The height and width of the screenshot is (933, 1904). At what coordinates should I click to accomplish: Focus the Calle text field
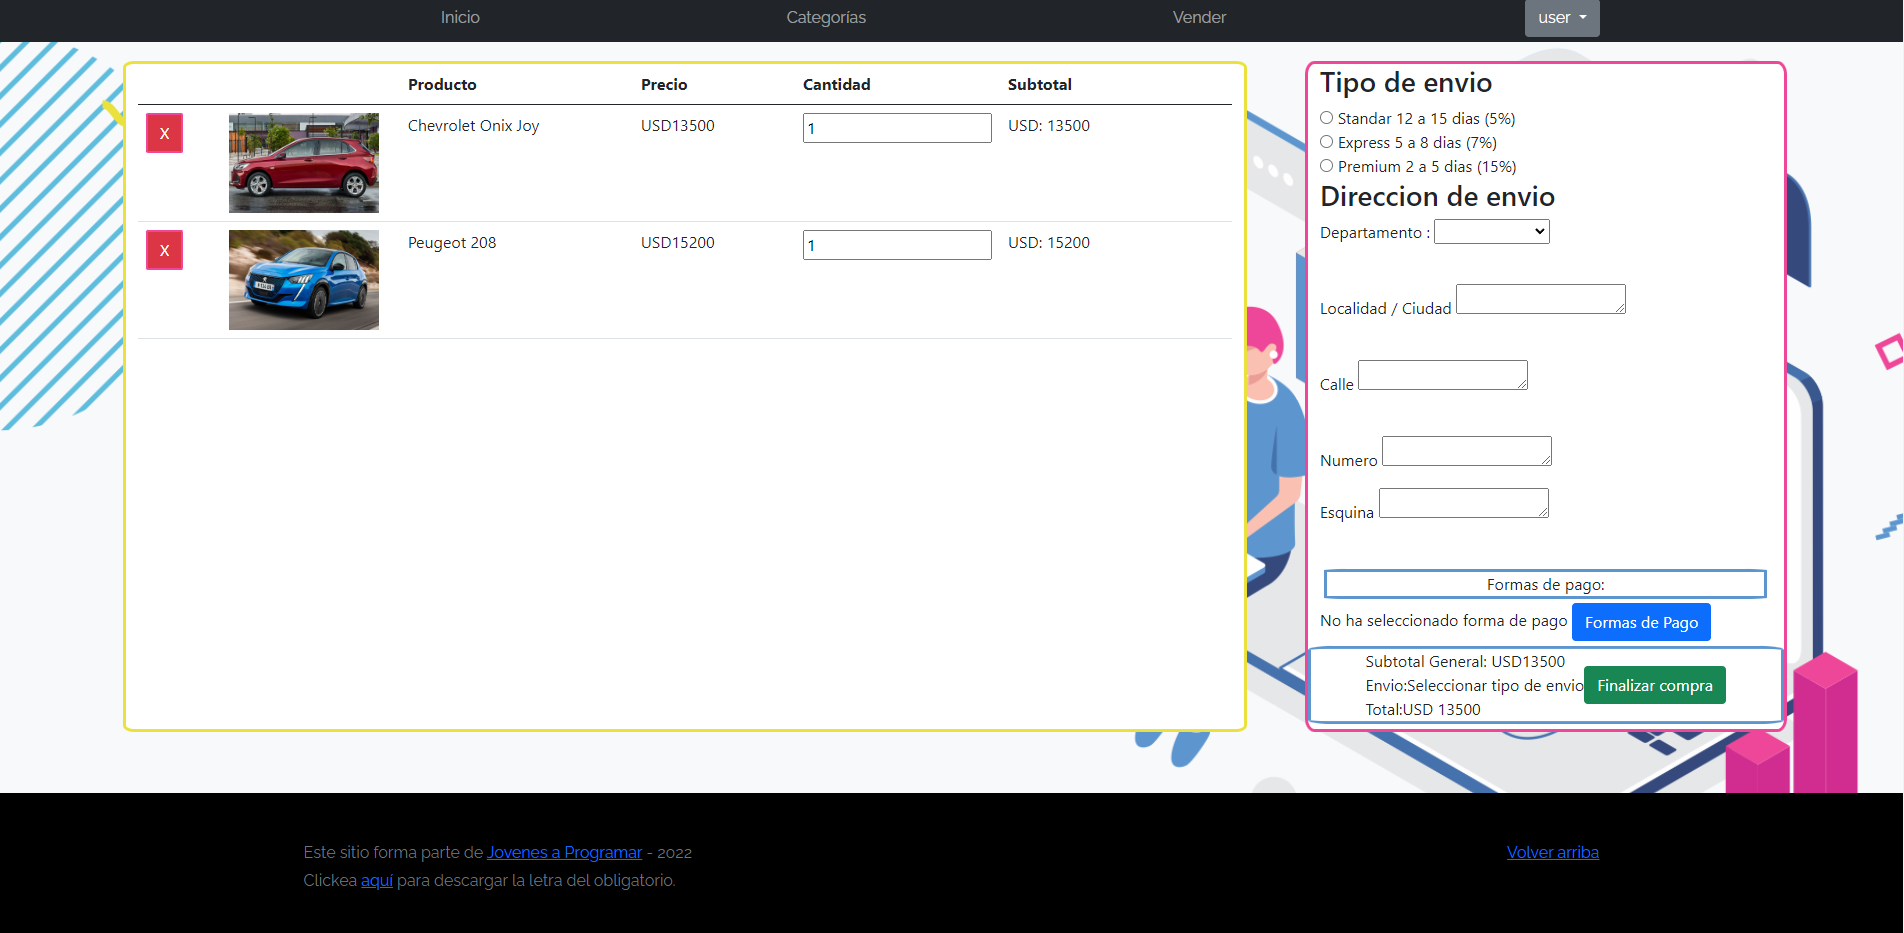click(1443, 375)
